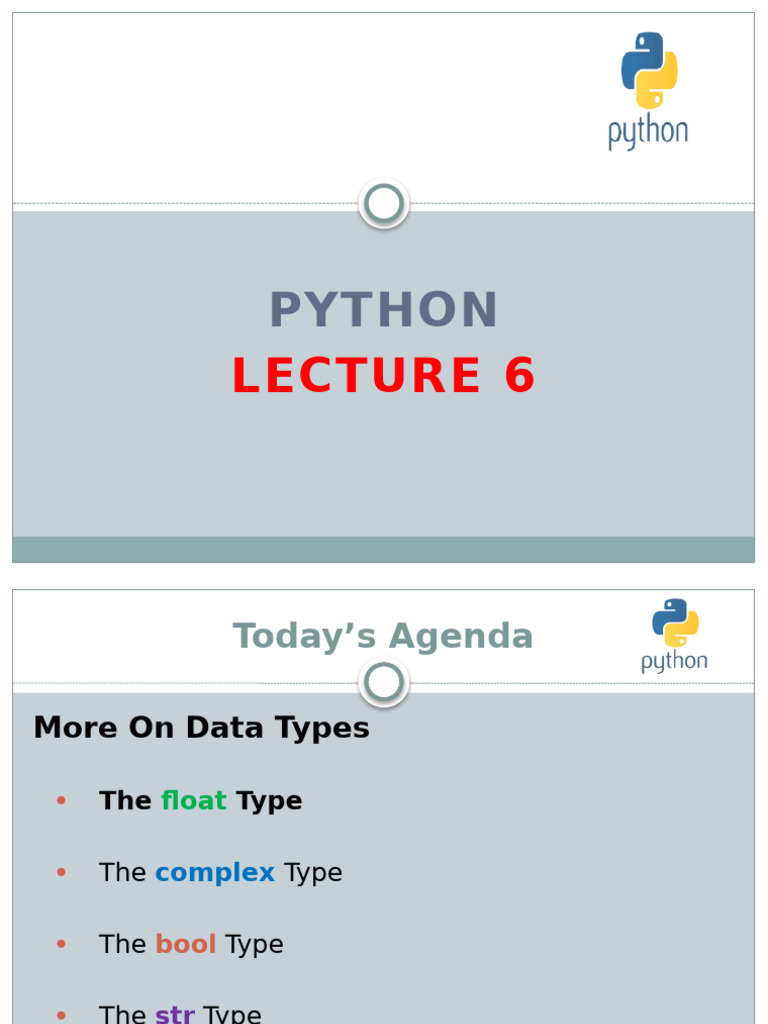Click the PYTHON title text
The height and width of the screenshot is (1024, 768).
383,310
